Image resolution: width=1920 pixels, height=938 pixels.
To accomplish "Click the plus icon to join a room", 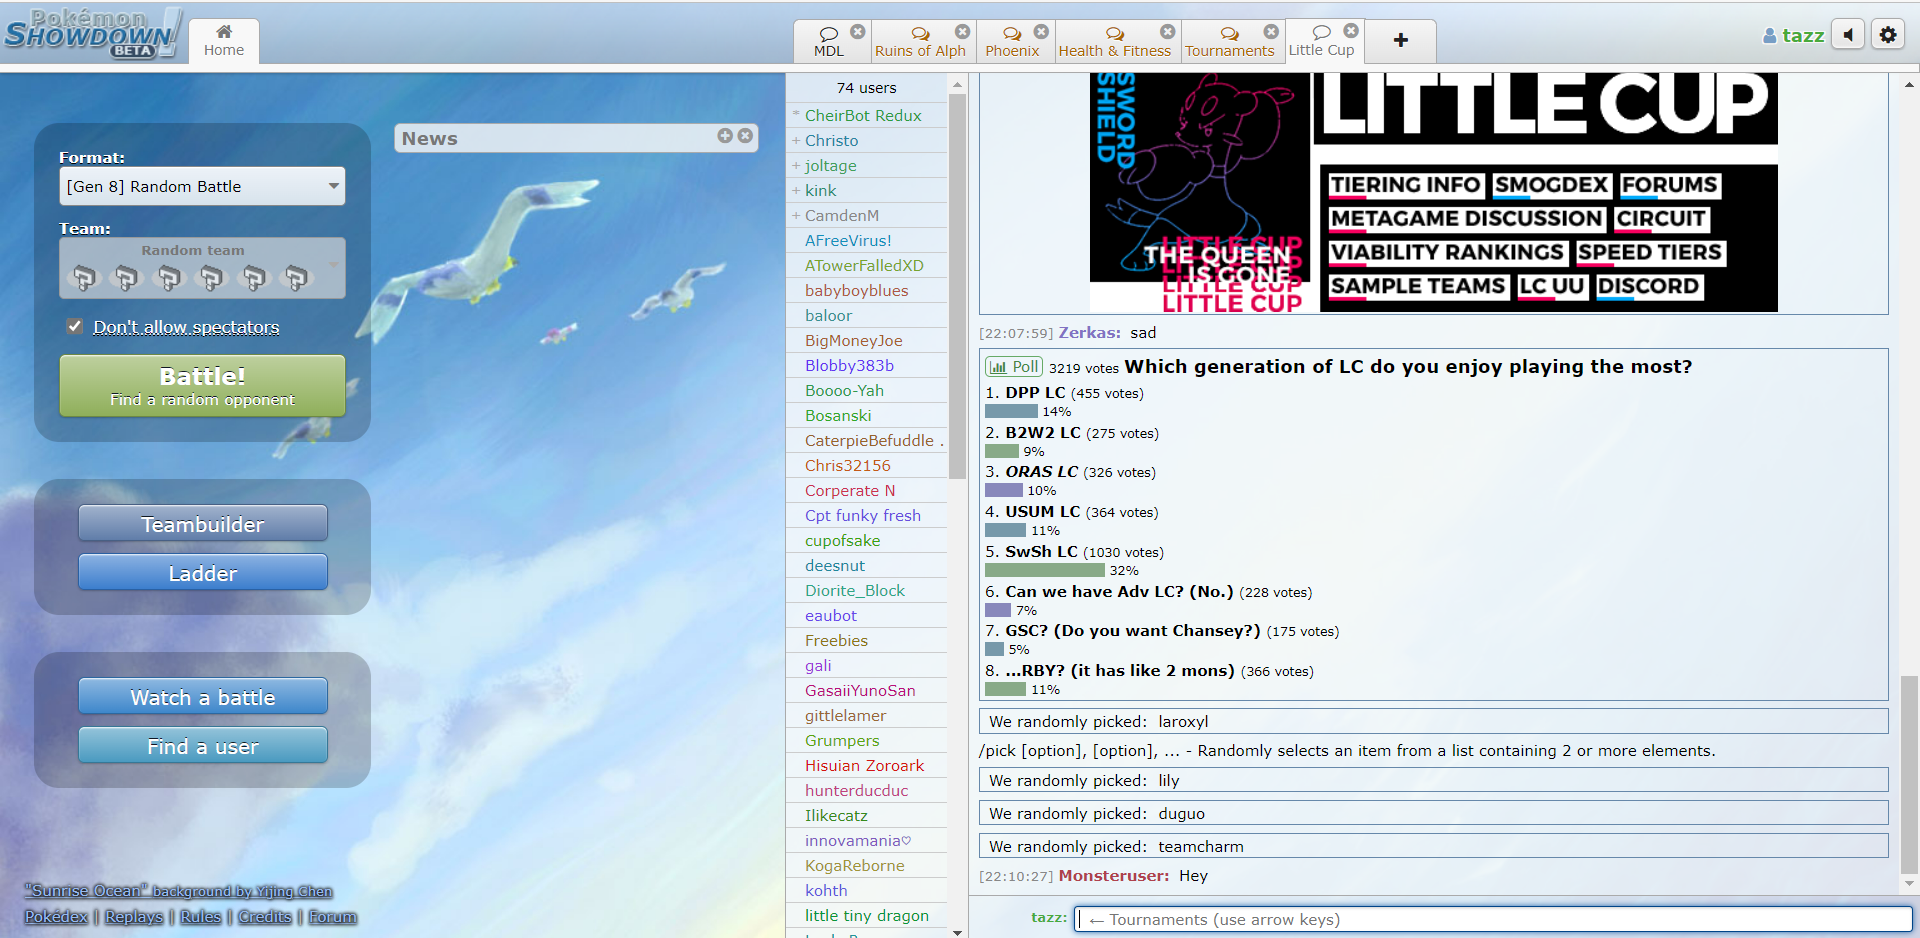I will (x=1400, y=40).
